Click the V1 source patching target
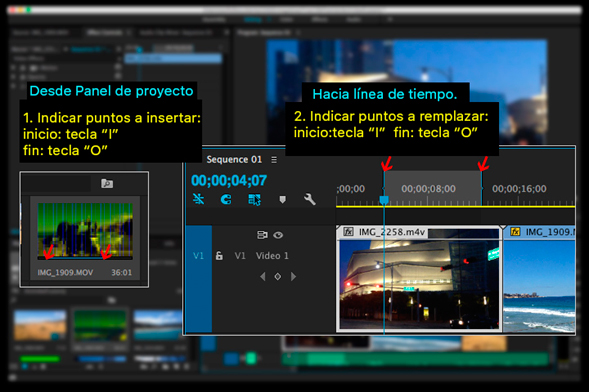Screen dimensions: 589x392 (198, 256)
